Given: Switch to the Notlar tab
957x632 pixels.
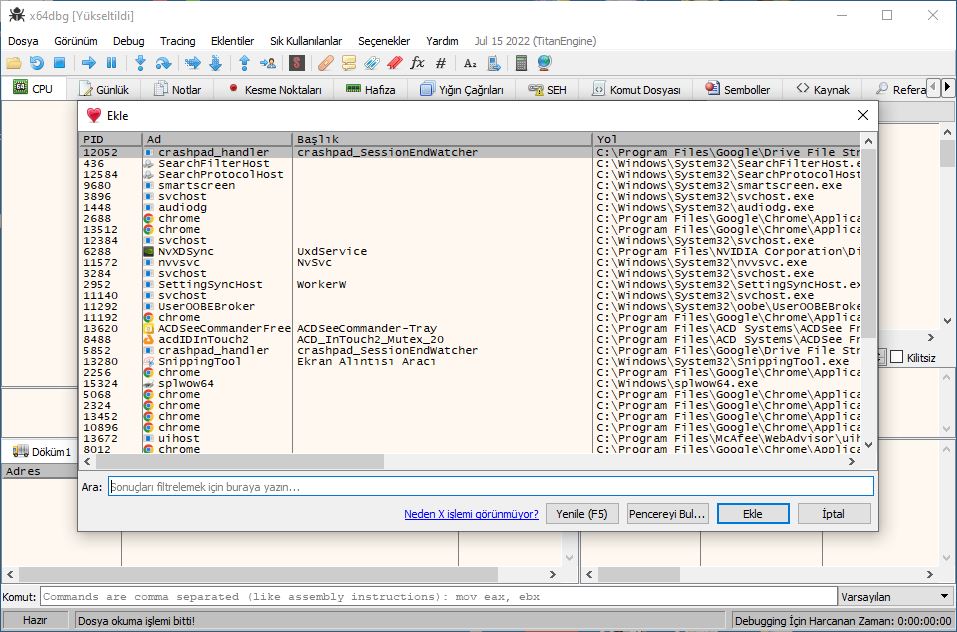Looking at the screenshot, I should coord(178,90).
